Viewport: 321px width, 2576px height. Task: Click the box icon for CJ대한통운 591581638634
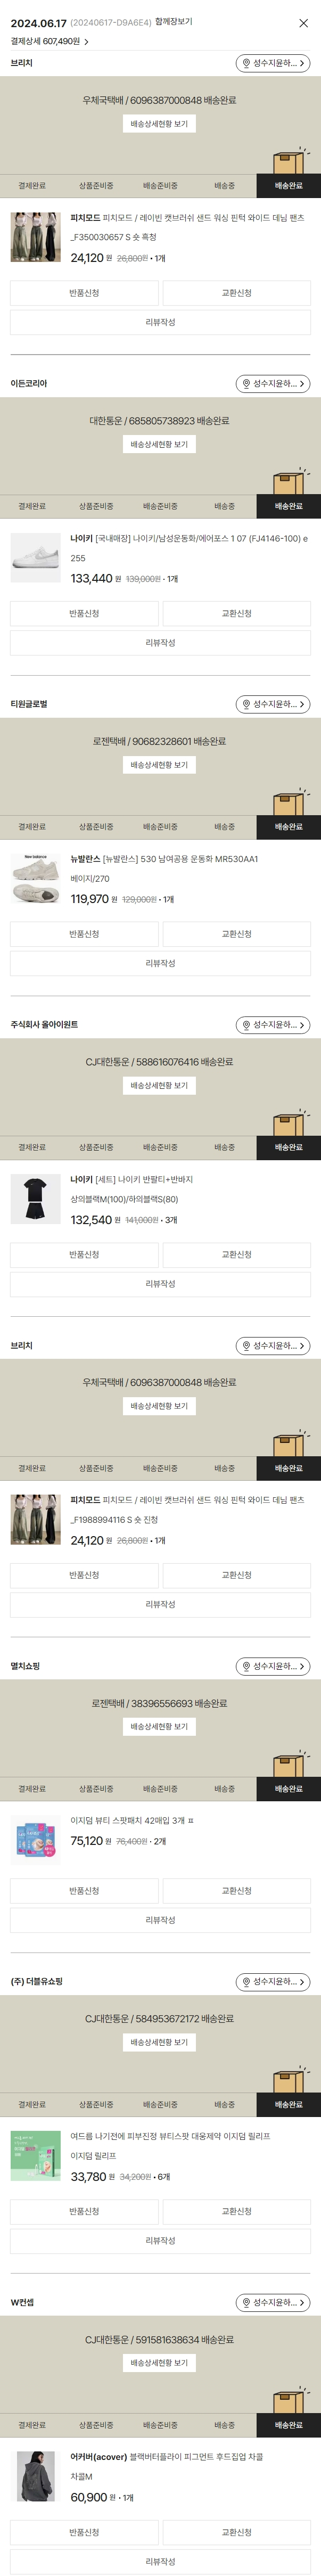coord(289,2400)
